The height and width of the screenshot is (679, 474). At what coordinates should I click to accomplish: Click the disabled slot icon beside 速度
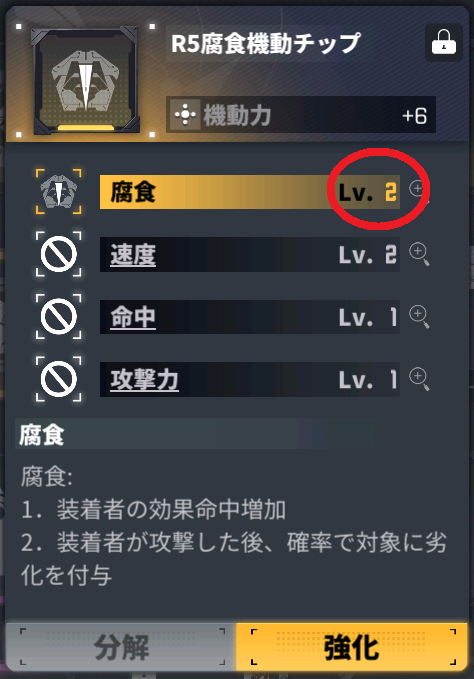tap(59, 254)
